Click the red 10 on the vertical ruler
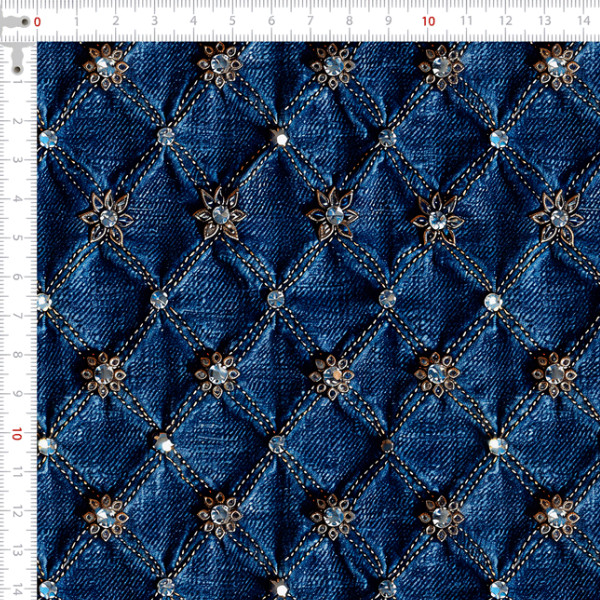Image resolution: width=600 pixels, height=600 pixels. [16, 436]
